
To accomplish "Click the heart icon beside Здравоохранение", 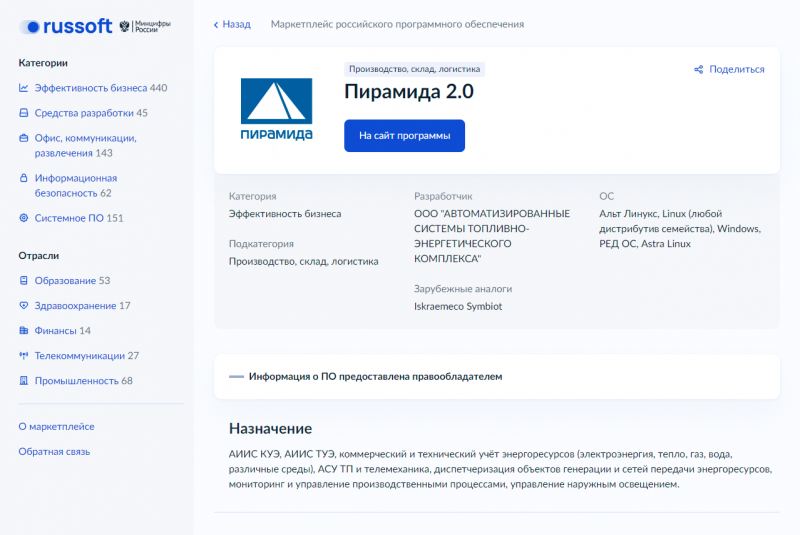I will (x=23, y=305).
